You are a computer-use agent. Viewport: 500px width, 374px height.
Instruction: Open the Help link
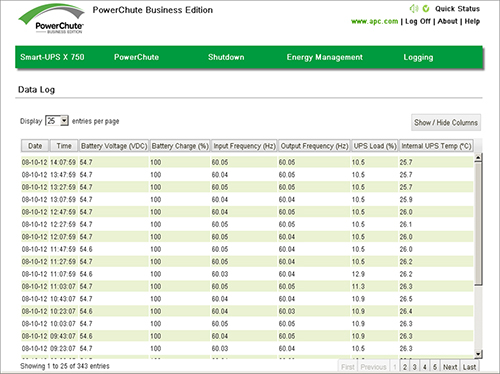(472, 21)
